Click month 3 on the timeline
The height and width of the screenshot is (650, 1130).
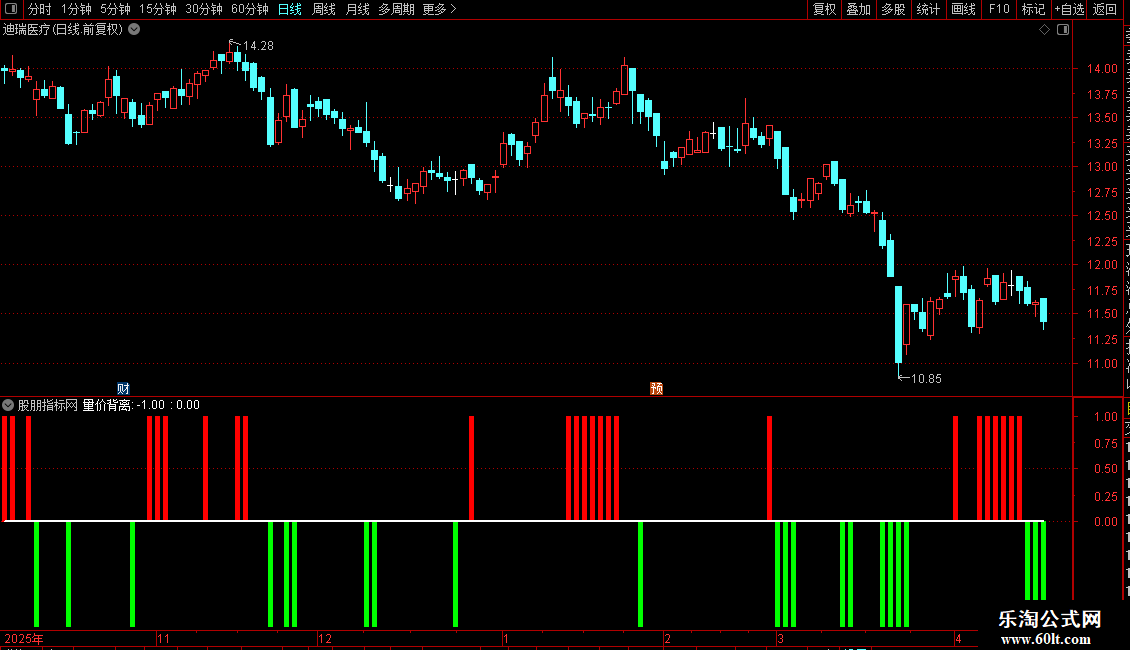780,638
